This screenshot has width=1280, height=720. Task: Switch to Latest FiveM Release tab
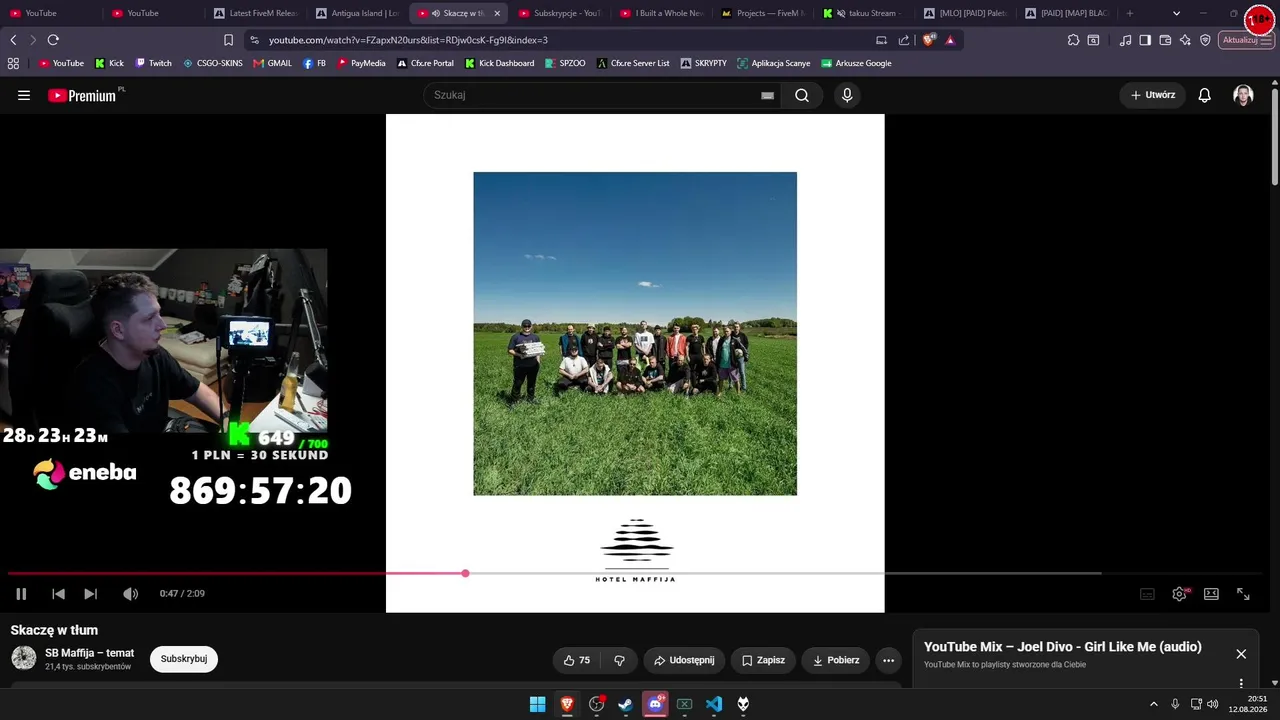(256, 13)
